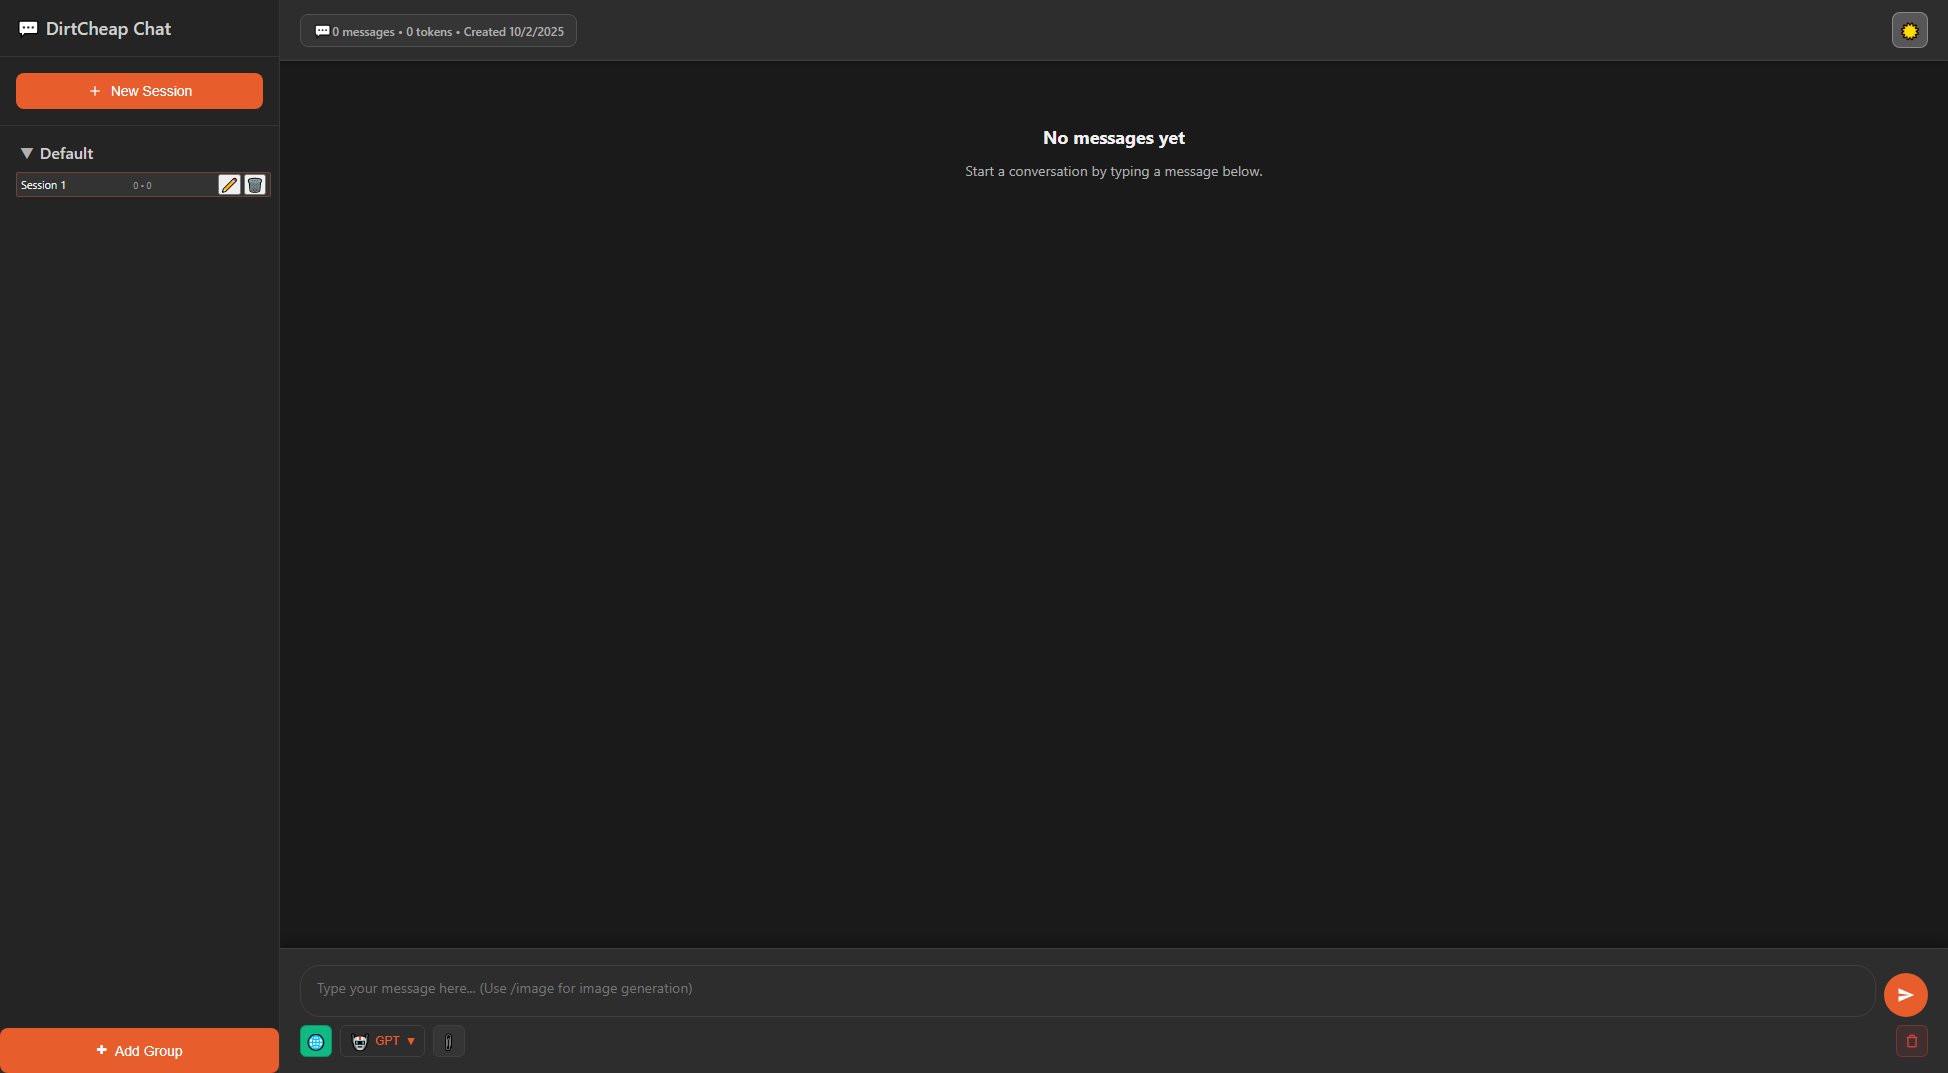The image size is (1948, 1073).
Task: Toggle the light/dark theme sun button
Action: [1909, 31]
